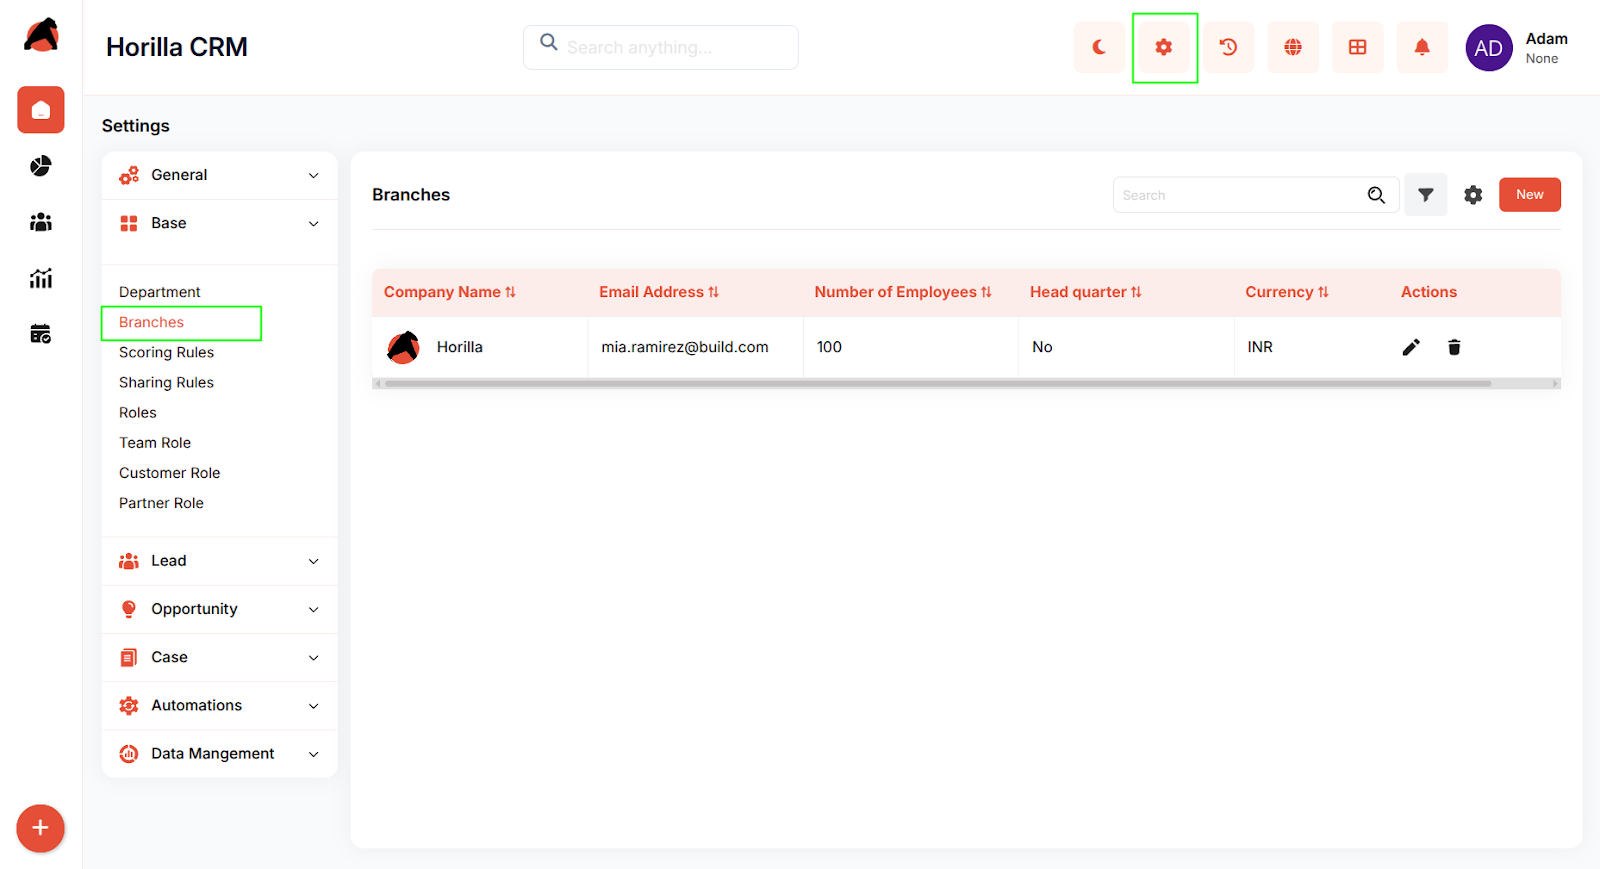Open calendar icon in left sidebar
Image resolution: width=1600 pixels, height=869 pixels.
[41, 334]
